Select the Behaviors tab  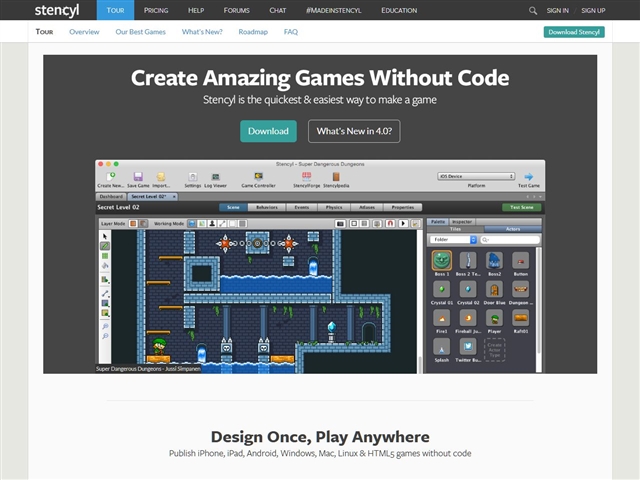click(267, 207)
